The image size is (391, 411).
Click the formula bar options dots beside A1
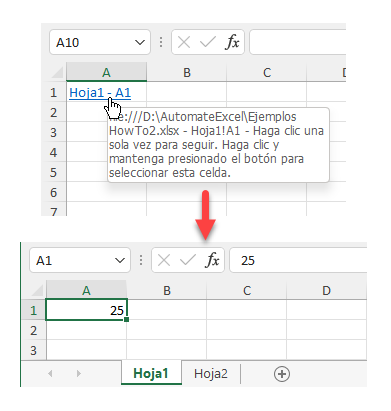[x=141, y=260]
